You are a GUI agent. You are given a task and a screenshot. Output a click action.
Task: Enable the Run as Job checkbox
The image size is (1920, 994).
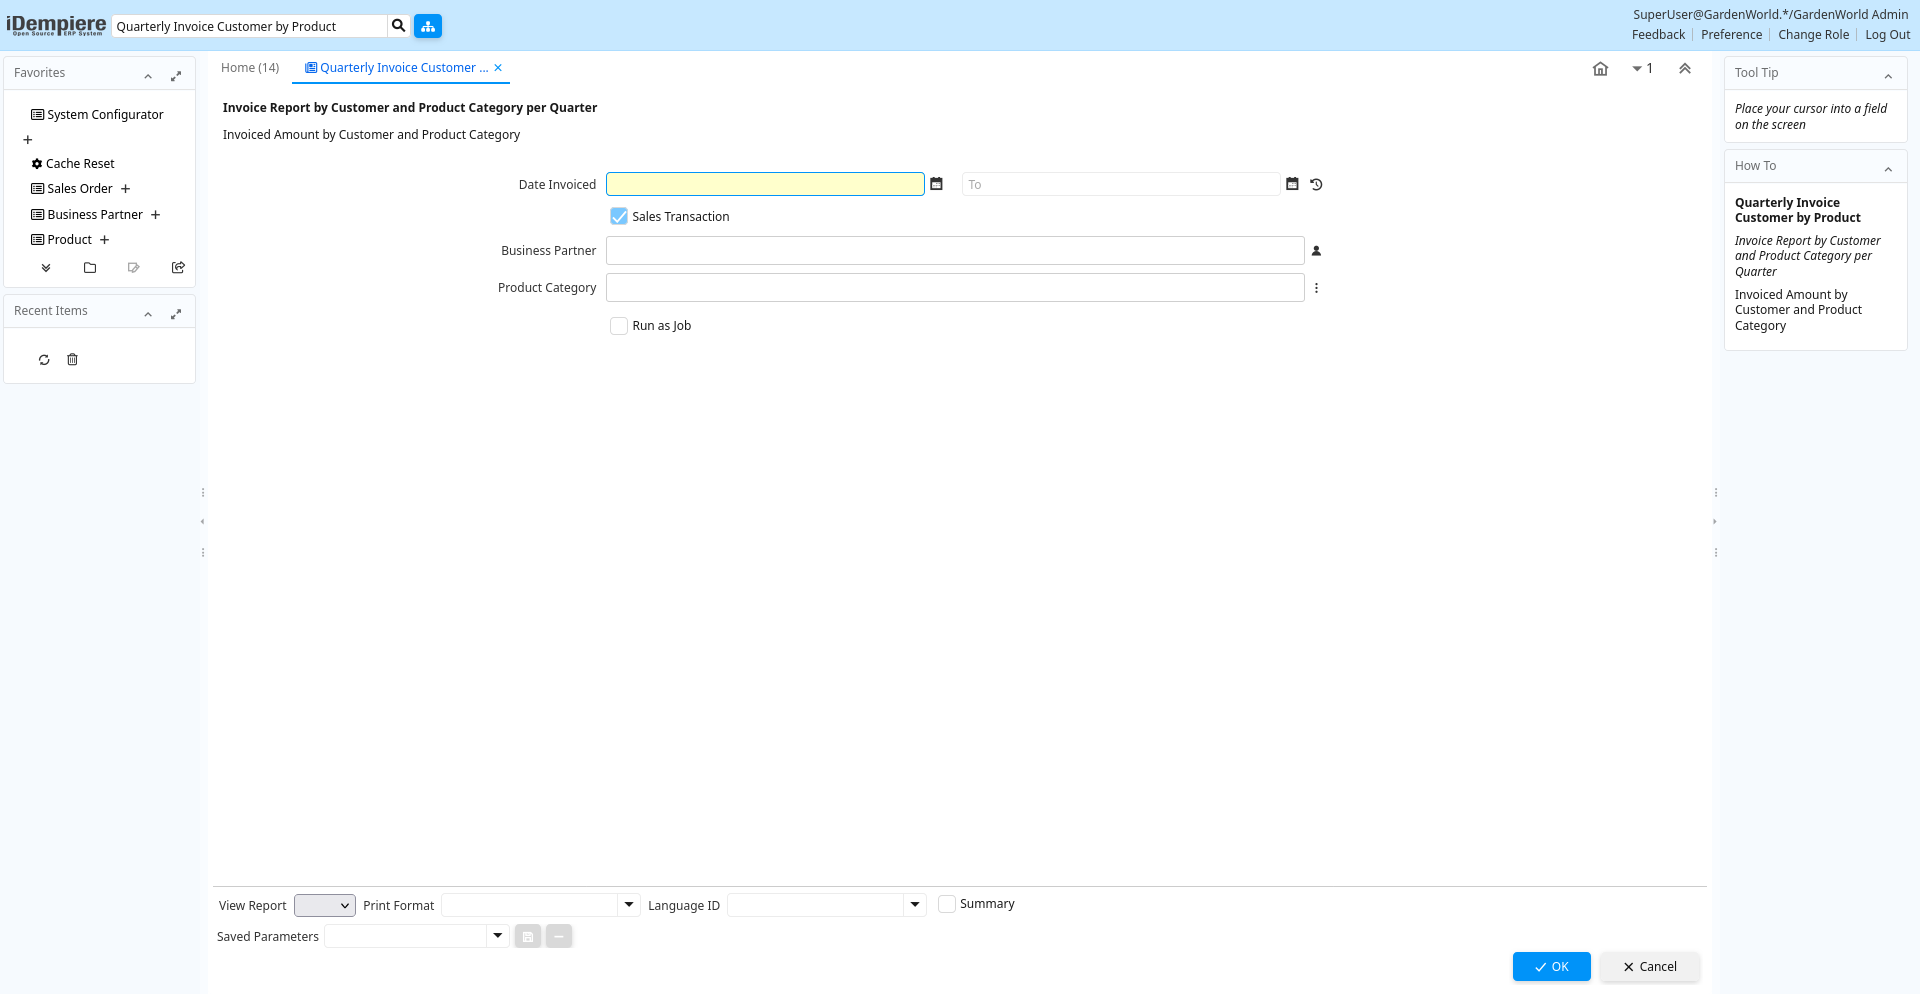click(619, 326)
